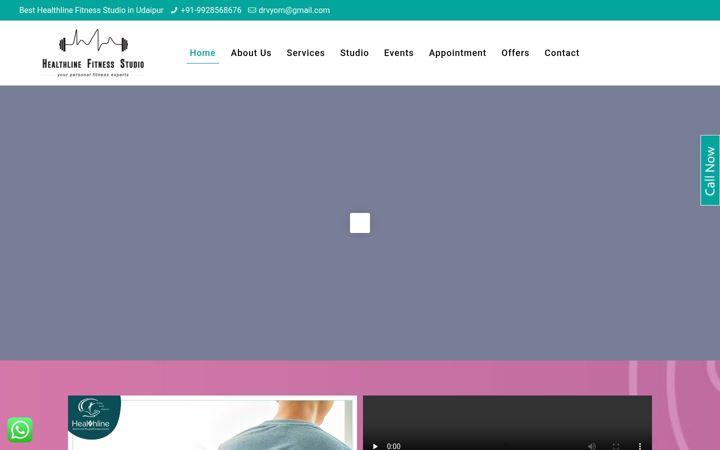
Task: Open Offers page
Action: (515, 53)
